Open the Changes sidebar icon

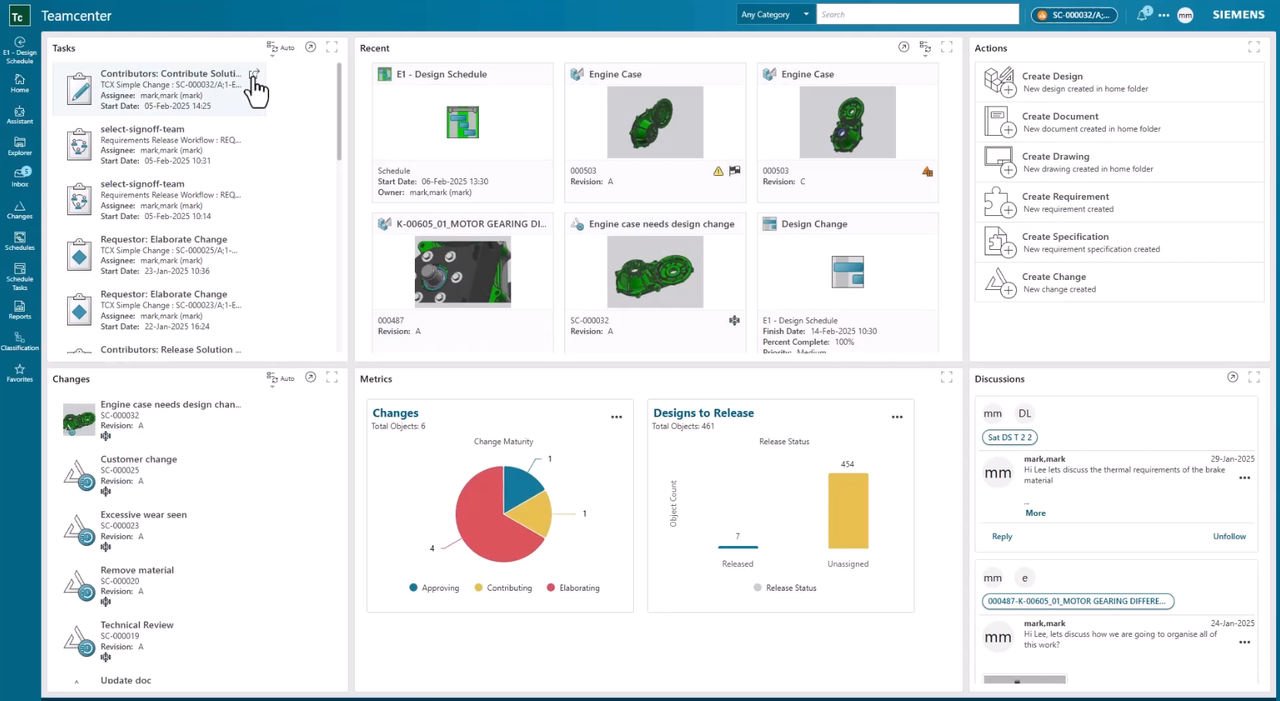click(19, 210)
